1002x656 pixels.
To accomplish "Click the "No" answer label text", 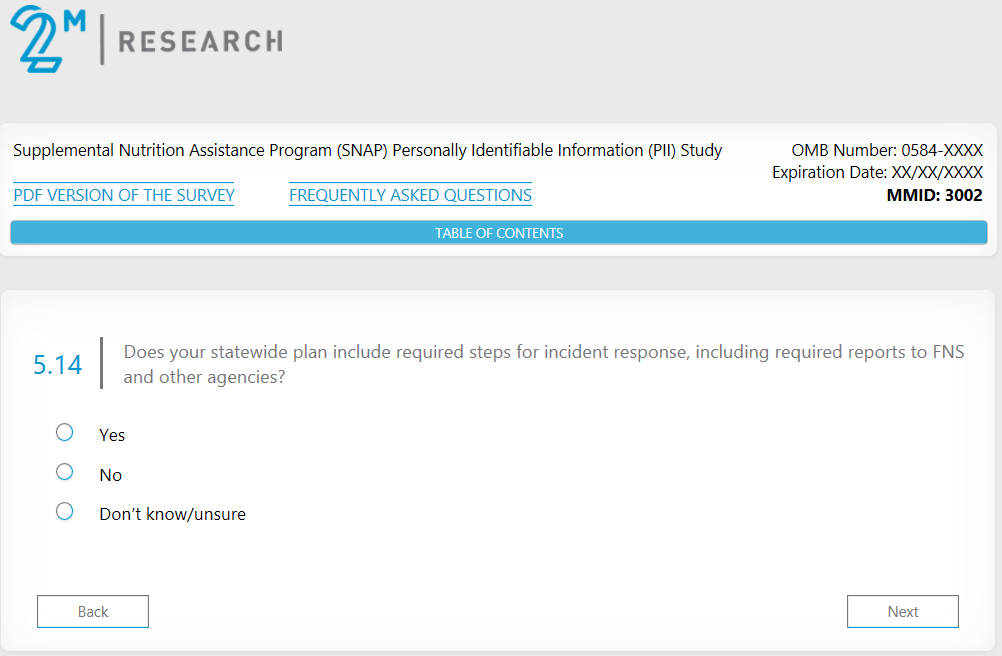I will pyautogui.click(x=110, y=475).
